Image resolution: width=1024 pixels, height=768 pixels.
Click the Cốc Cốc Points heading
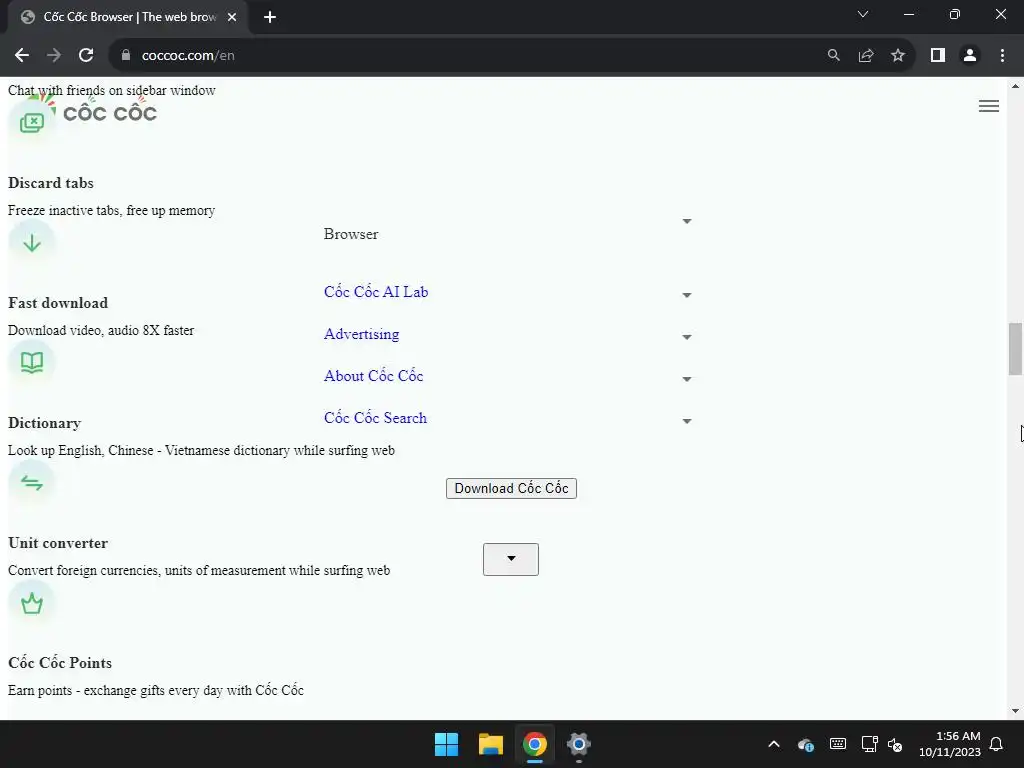click(x=60, y=663)
